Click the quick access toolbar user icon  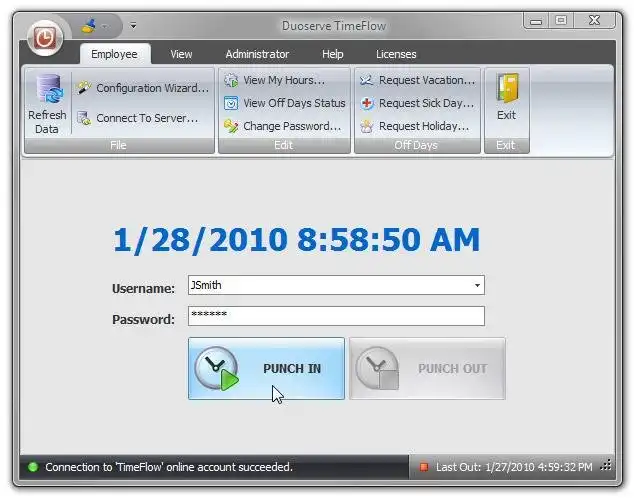(x=89, y=26)
